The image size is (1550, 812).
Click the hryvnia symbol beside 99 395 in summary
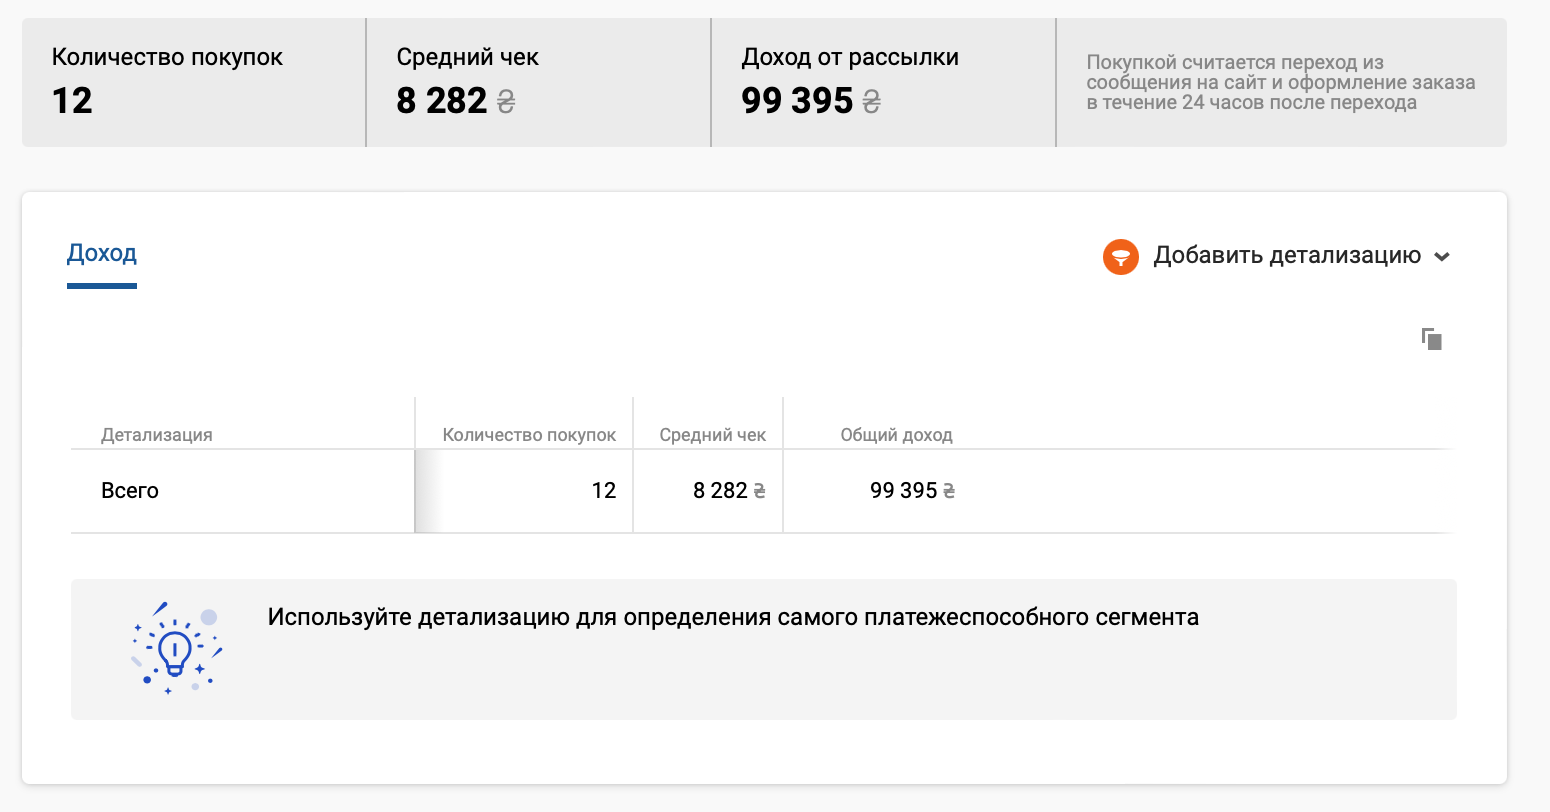pyautogui.click(x=871, y=102)
